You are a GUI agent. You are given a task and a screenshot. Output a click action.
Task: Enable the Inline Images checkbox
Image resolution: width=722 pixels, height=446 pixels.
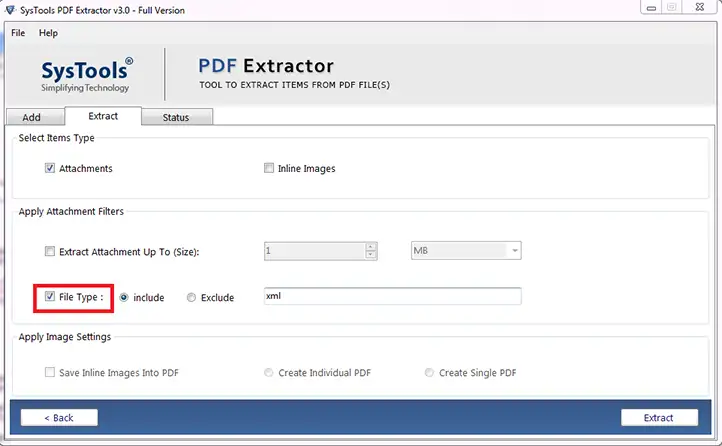tap(269, 168)
